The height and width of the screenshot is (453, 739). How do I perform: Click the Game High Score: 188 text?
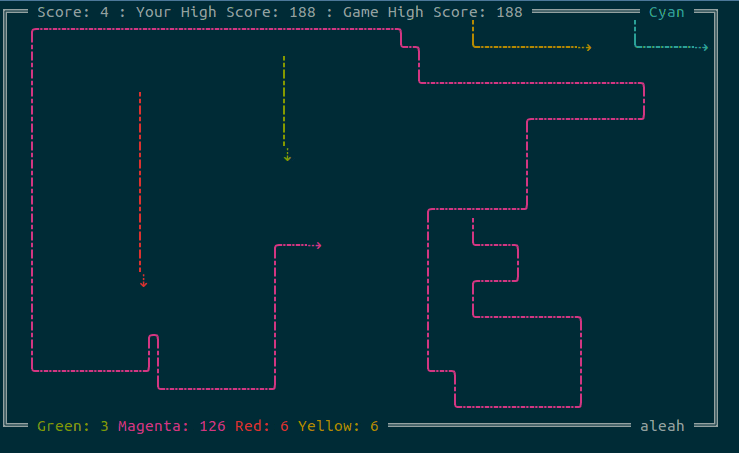pos(433,12)
